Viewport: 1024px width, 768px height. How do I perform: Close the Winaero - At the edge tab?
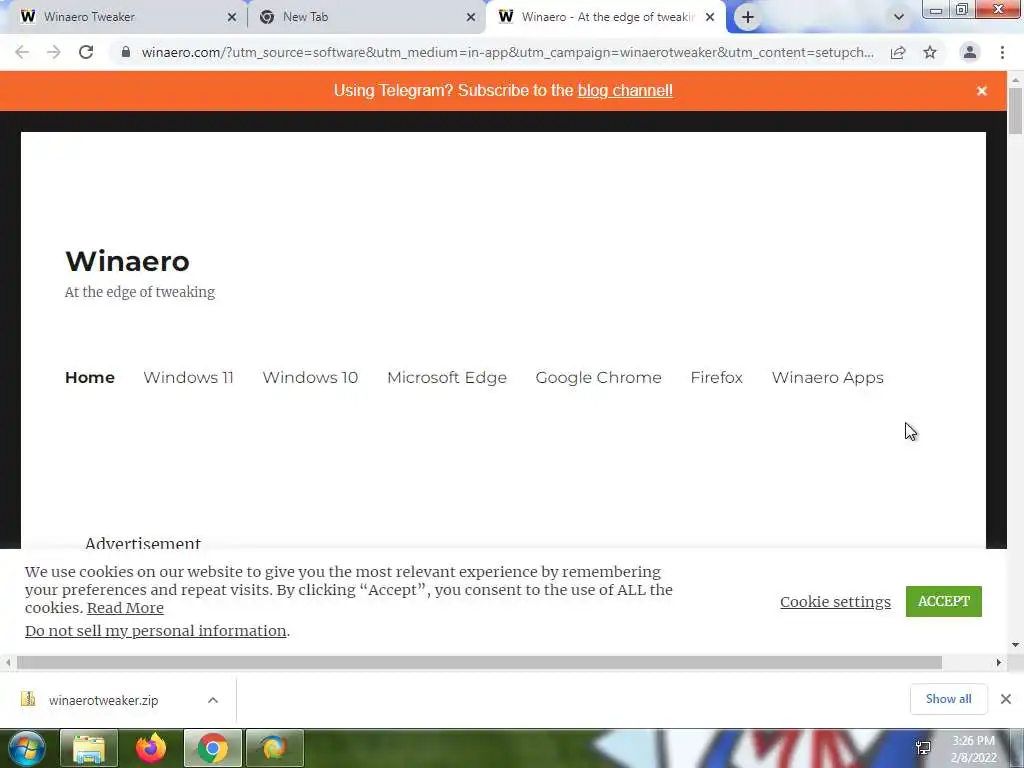(710, 18)
